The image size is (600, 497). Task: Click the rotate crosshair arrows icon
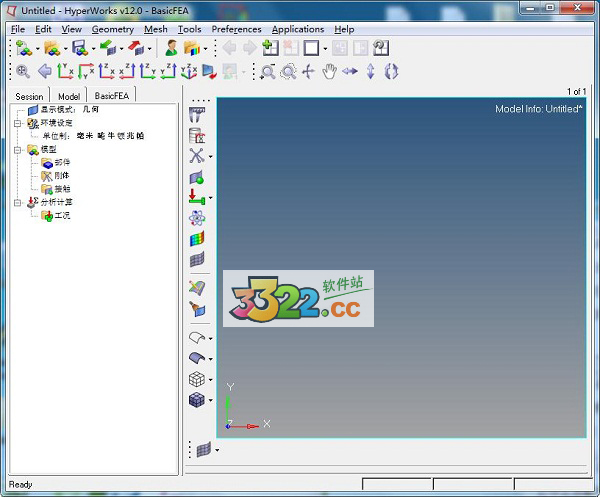point(308,71)
